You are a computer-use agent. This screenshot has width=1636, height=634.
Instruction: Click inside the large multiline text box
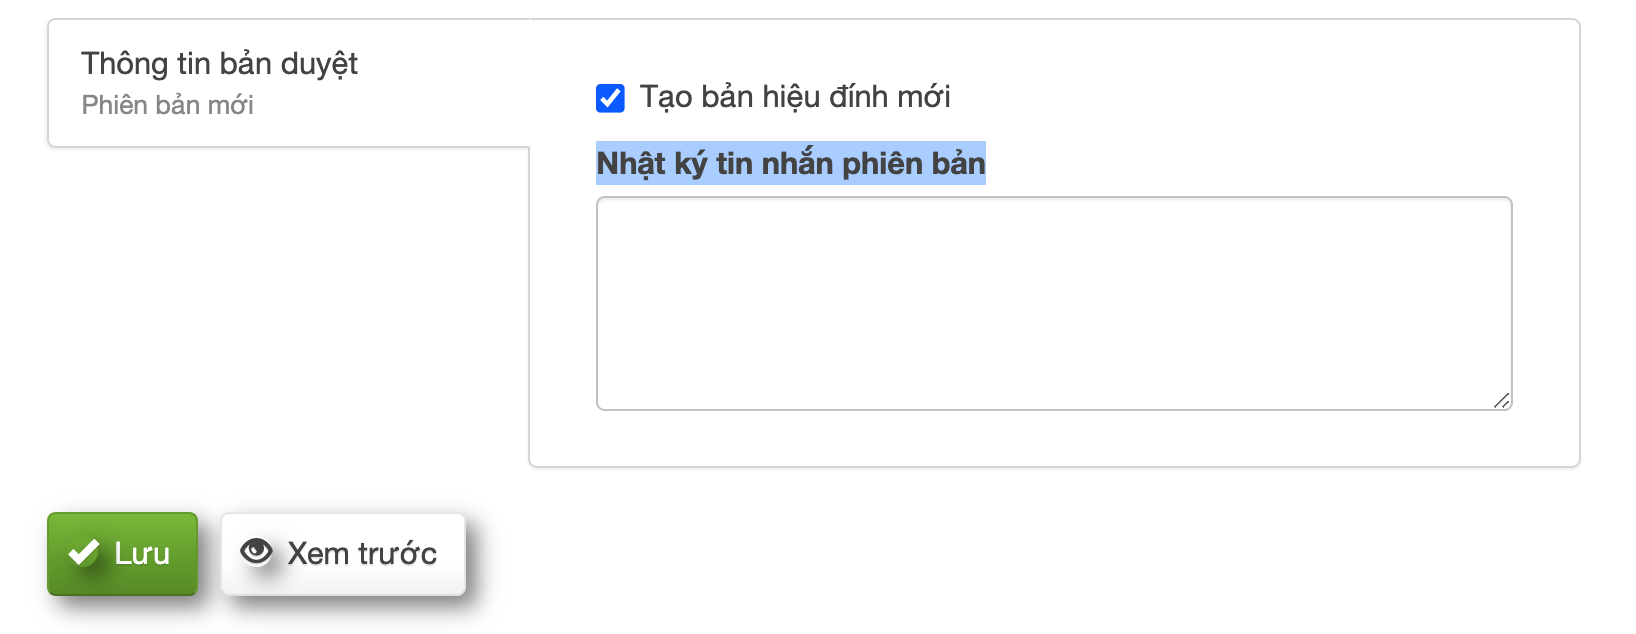1053,303
